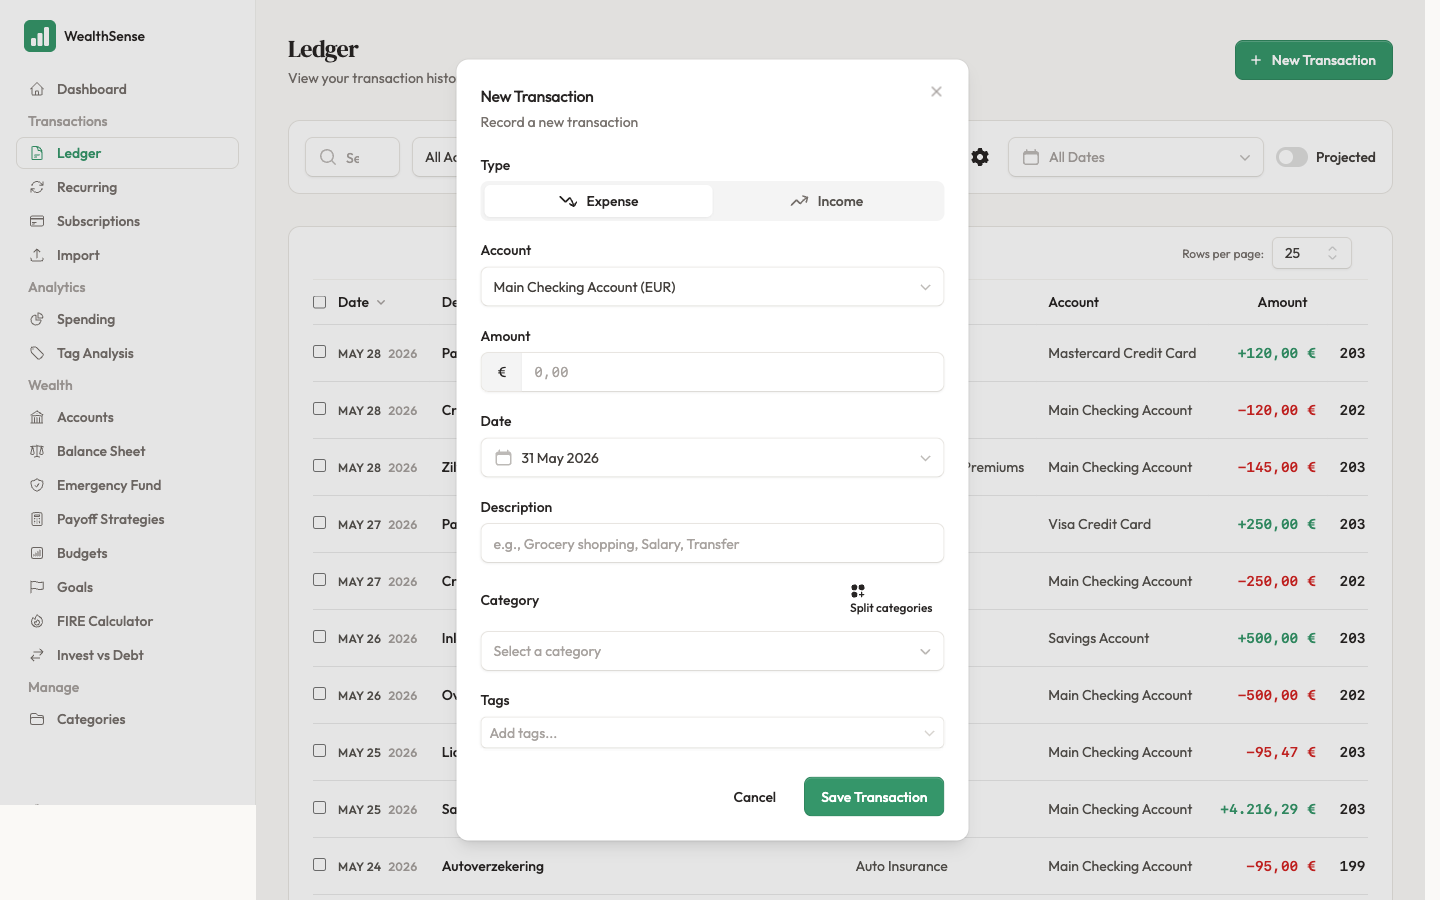This screenshot has height=900, width=1440.
Task: Click the Visa Credit Card cell
Action: (1099, 524)
